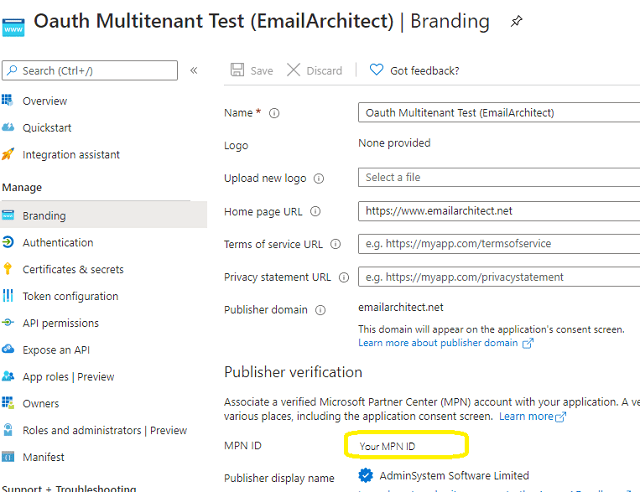This screenshot has height=492, width=640.
Task: Click the Select a file upload field
Action: 499,177
